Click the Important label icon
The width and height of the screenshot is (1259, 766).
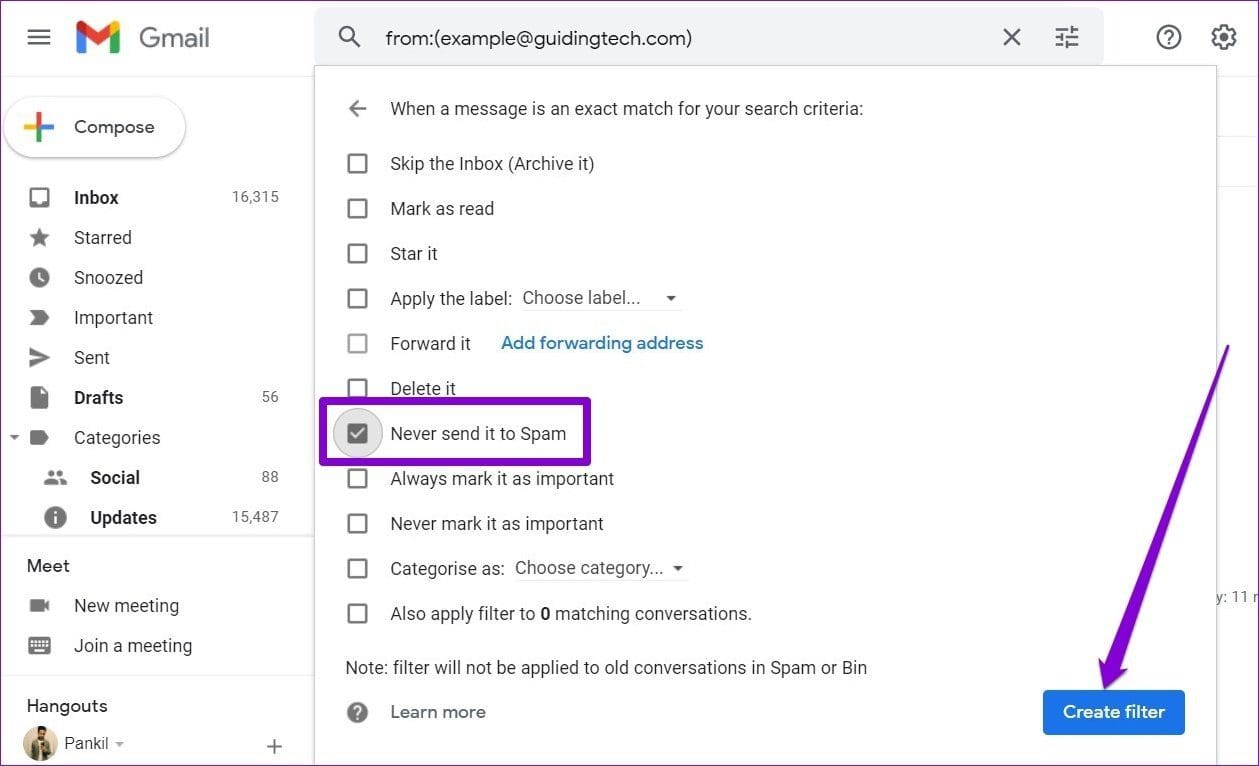click(39, 318)
